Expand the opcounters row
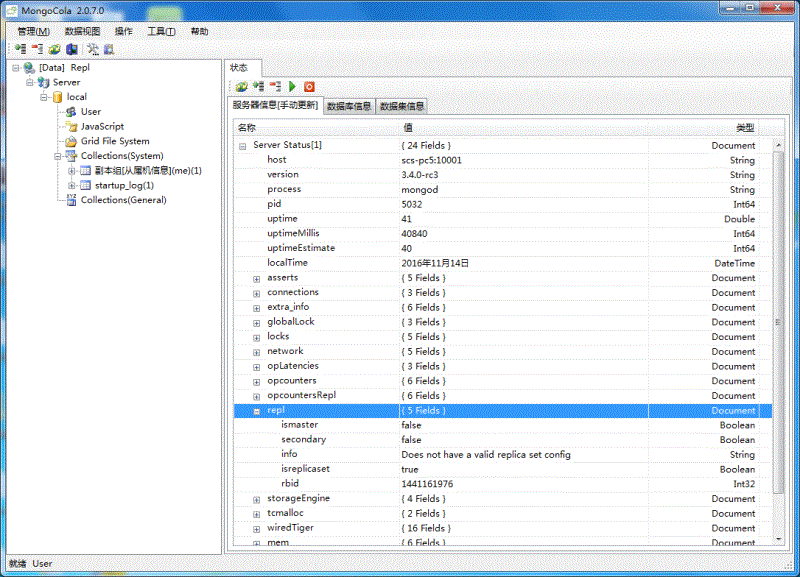Screen dimensions: 800x577 tap(257, 382)
